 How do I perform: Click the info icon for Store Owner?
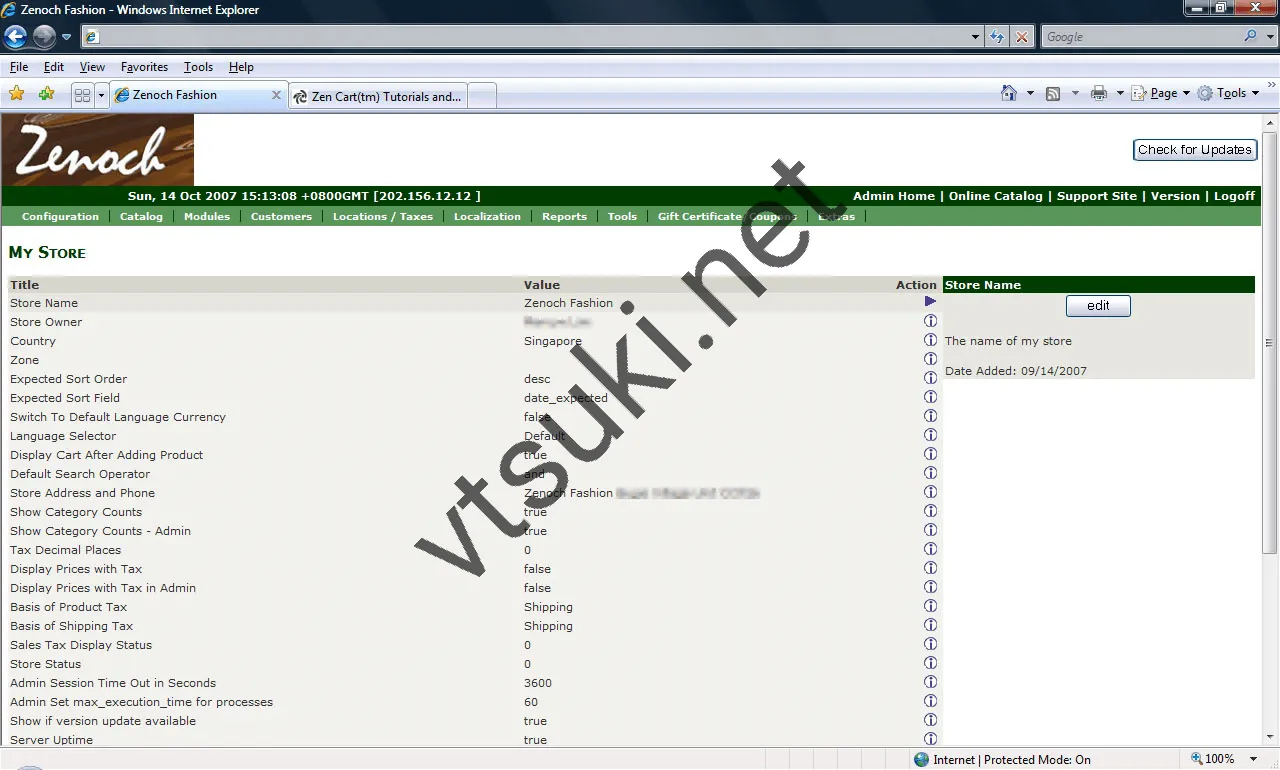(x=930, y=321)
